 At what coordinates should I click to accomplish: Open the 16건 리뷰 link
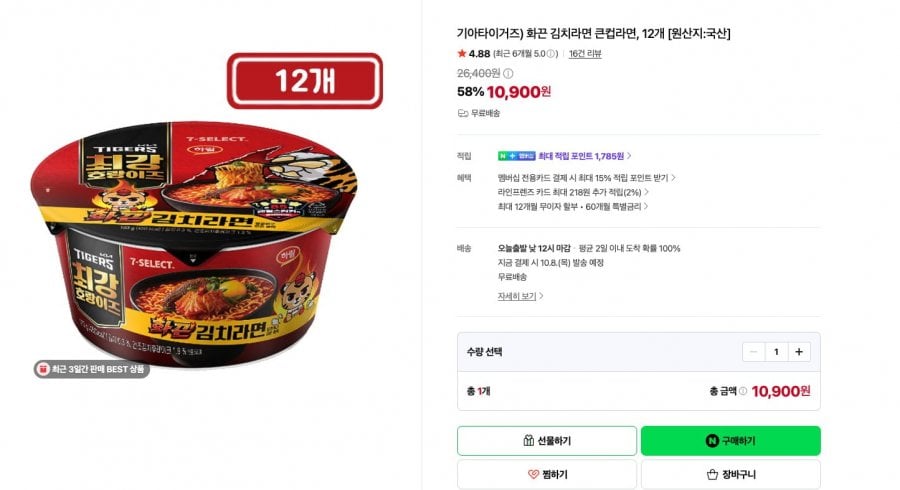585,54
